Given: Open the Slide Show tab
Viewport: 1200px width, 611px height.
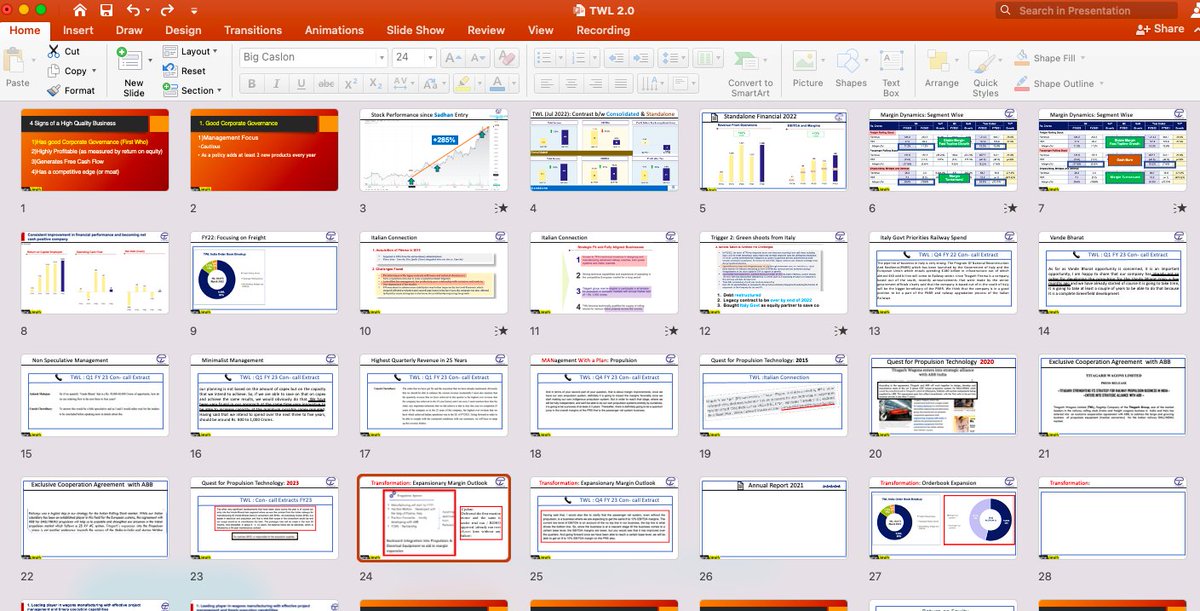Looking at the screenshot, I should coord(417,30).
